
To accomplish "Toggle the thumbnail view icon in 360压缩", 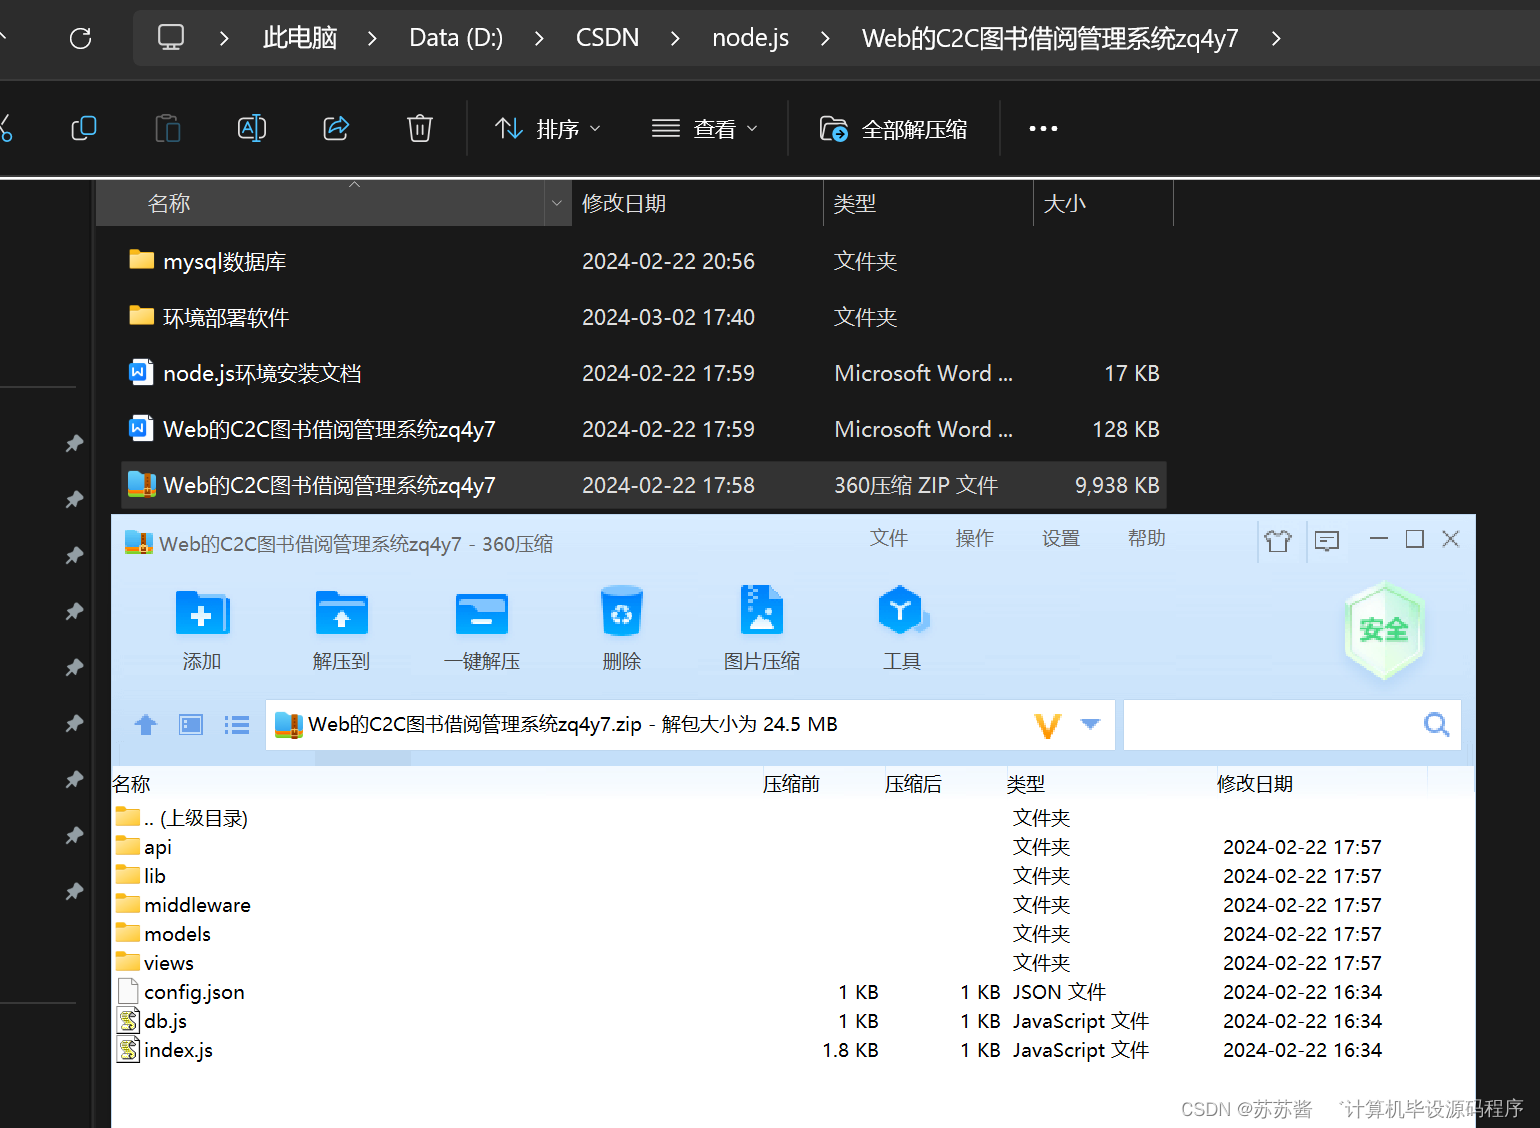I will tap(191, 724).
